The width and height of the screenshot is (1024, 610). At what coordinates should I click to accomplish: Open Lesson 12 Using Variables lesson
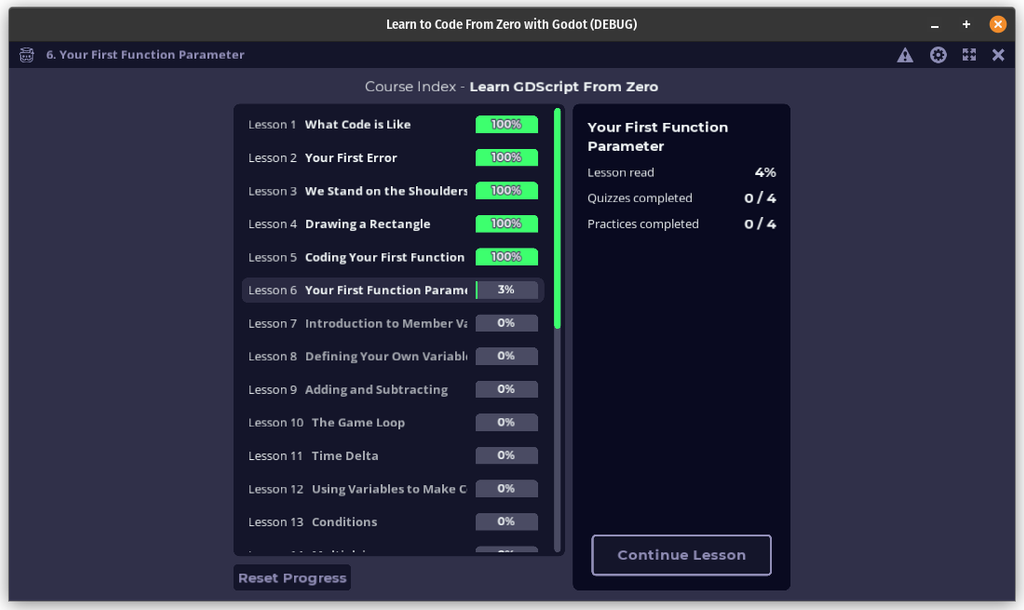click(393, 489)
